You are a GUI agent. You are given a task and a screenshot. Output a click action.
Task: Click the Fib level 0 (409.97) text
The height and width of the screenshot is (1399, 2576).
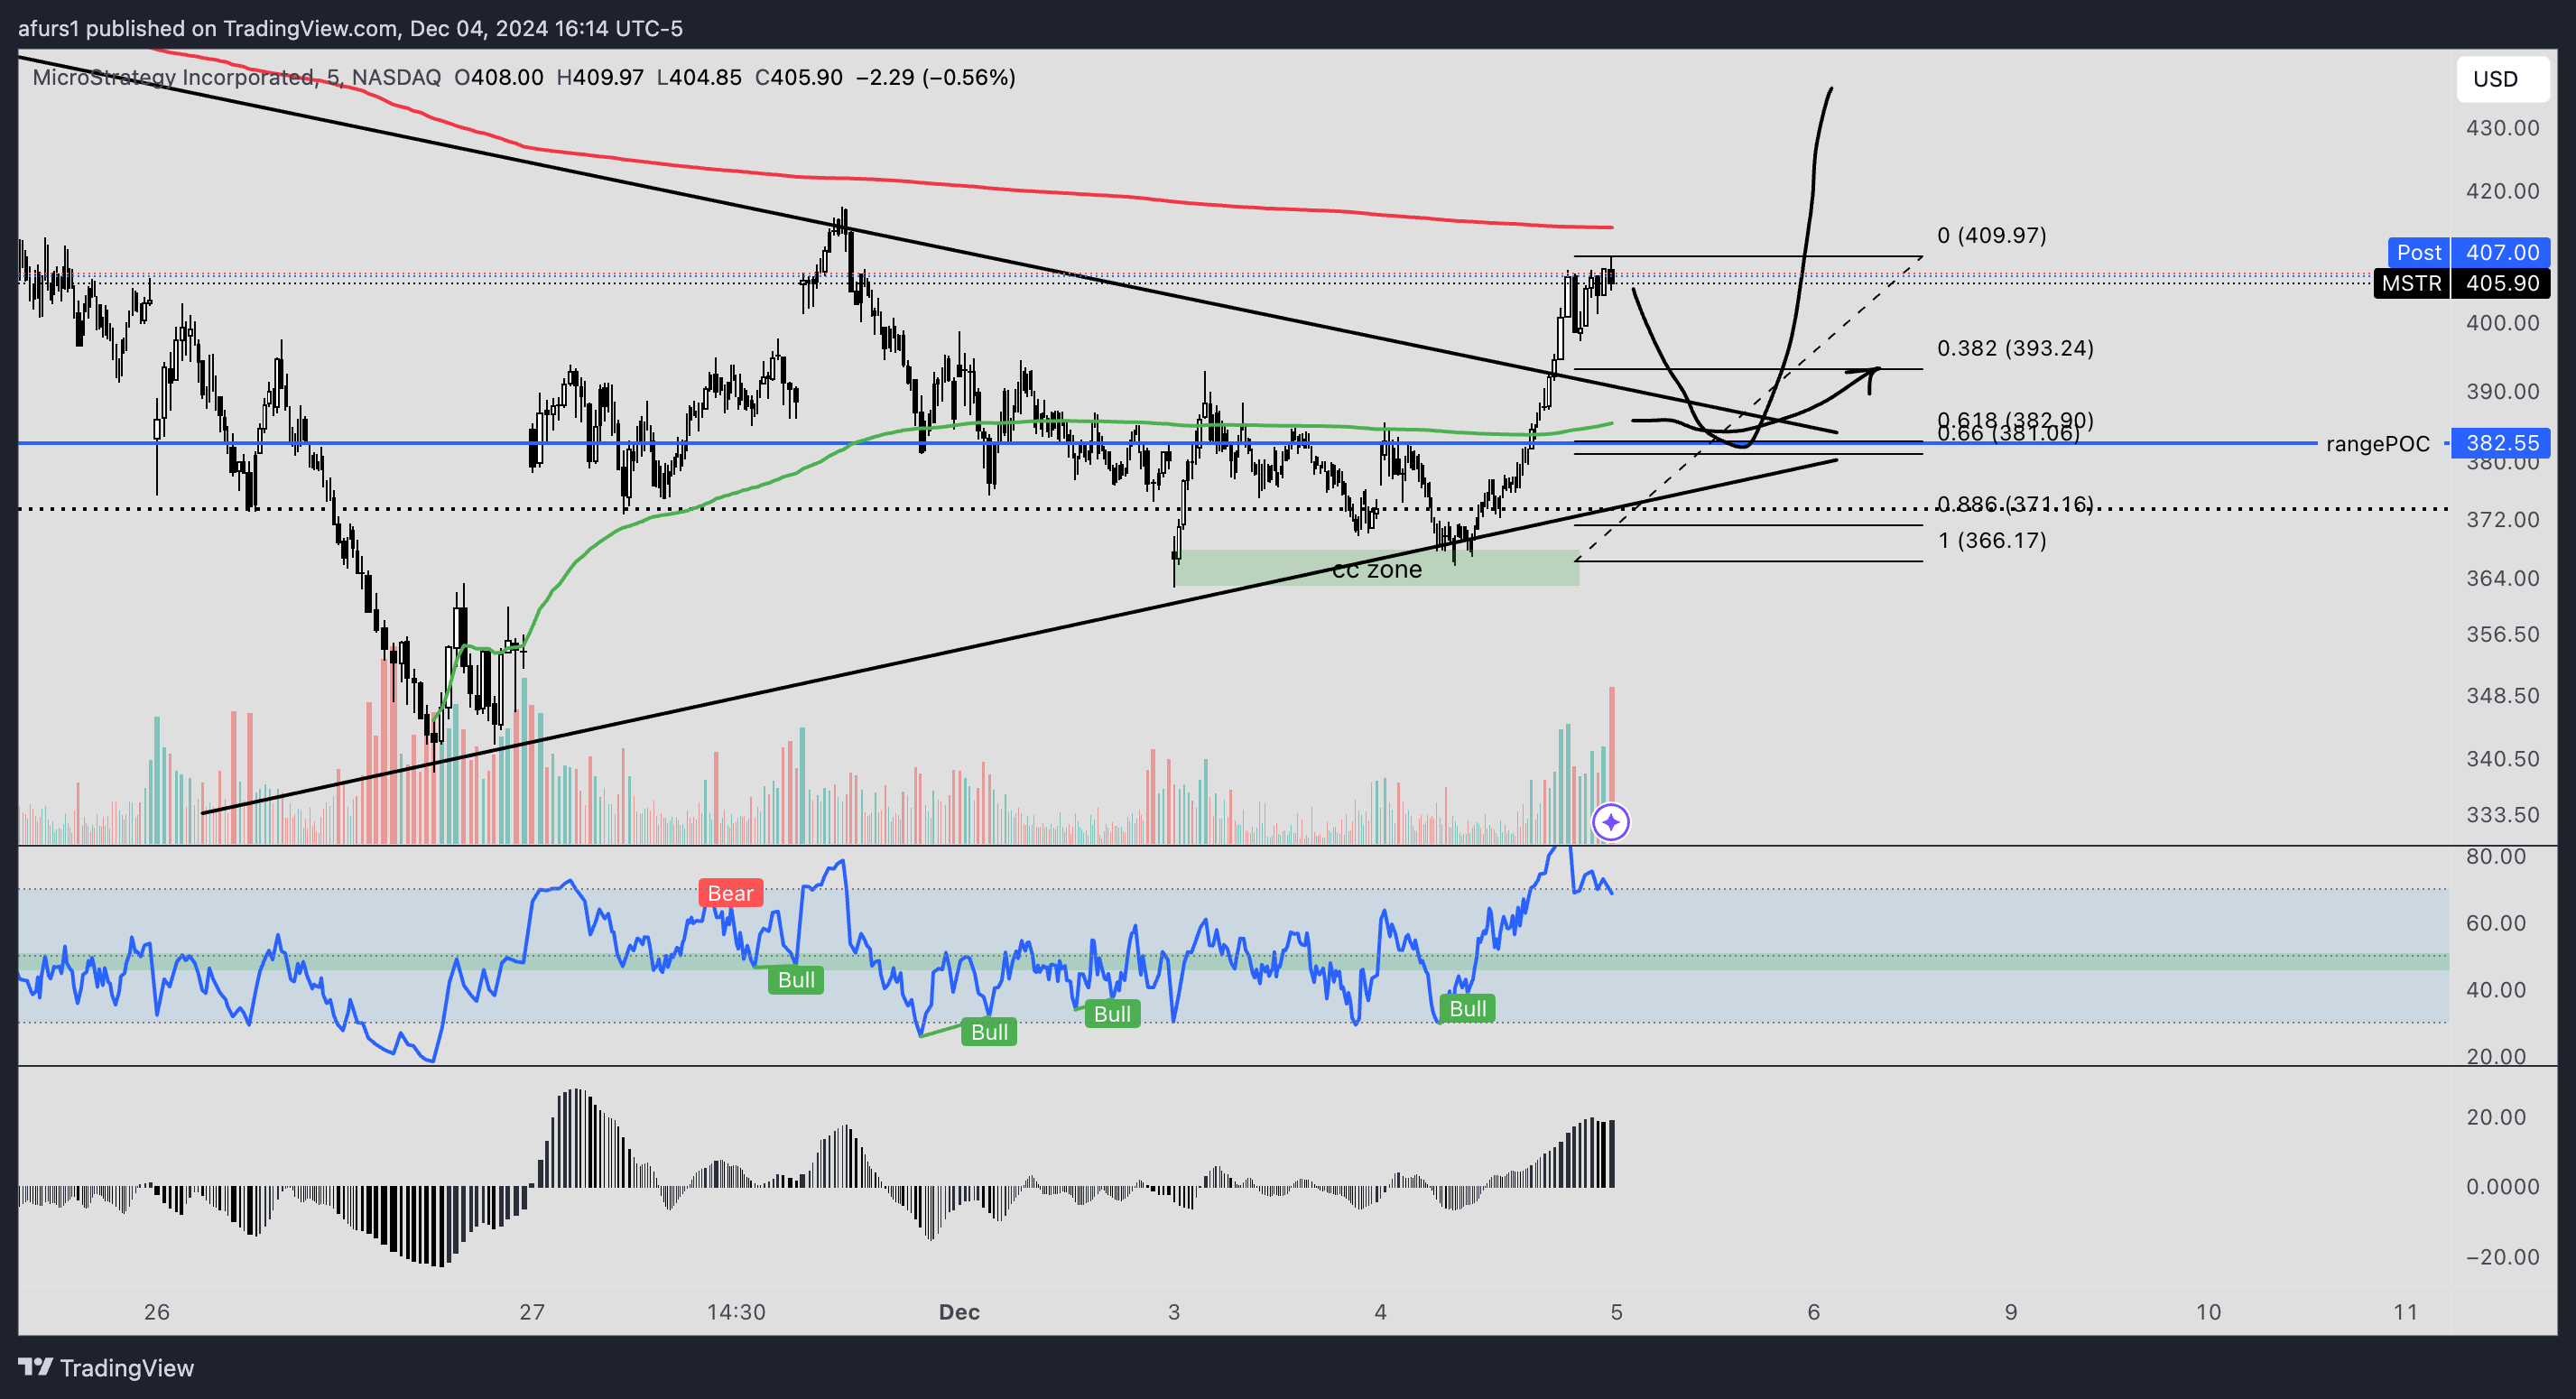[1992, 235]
